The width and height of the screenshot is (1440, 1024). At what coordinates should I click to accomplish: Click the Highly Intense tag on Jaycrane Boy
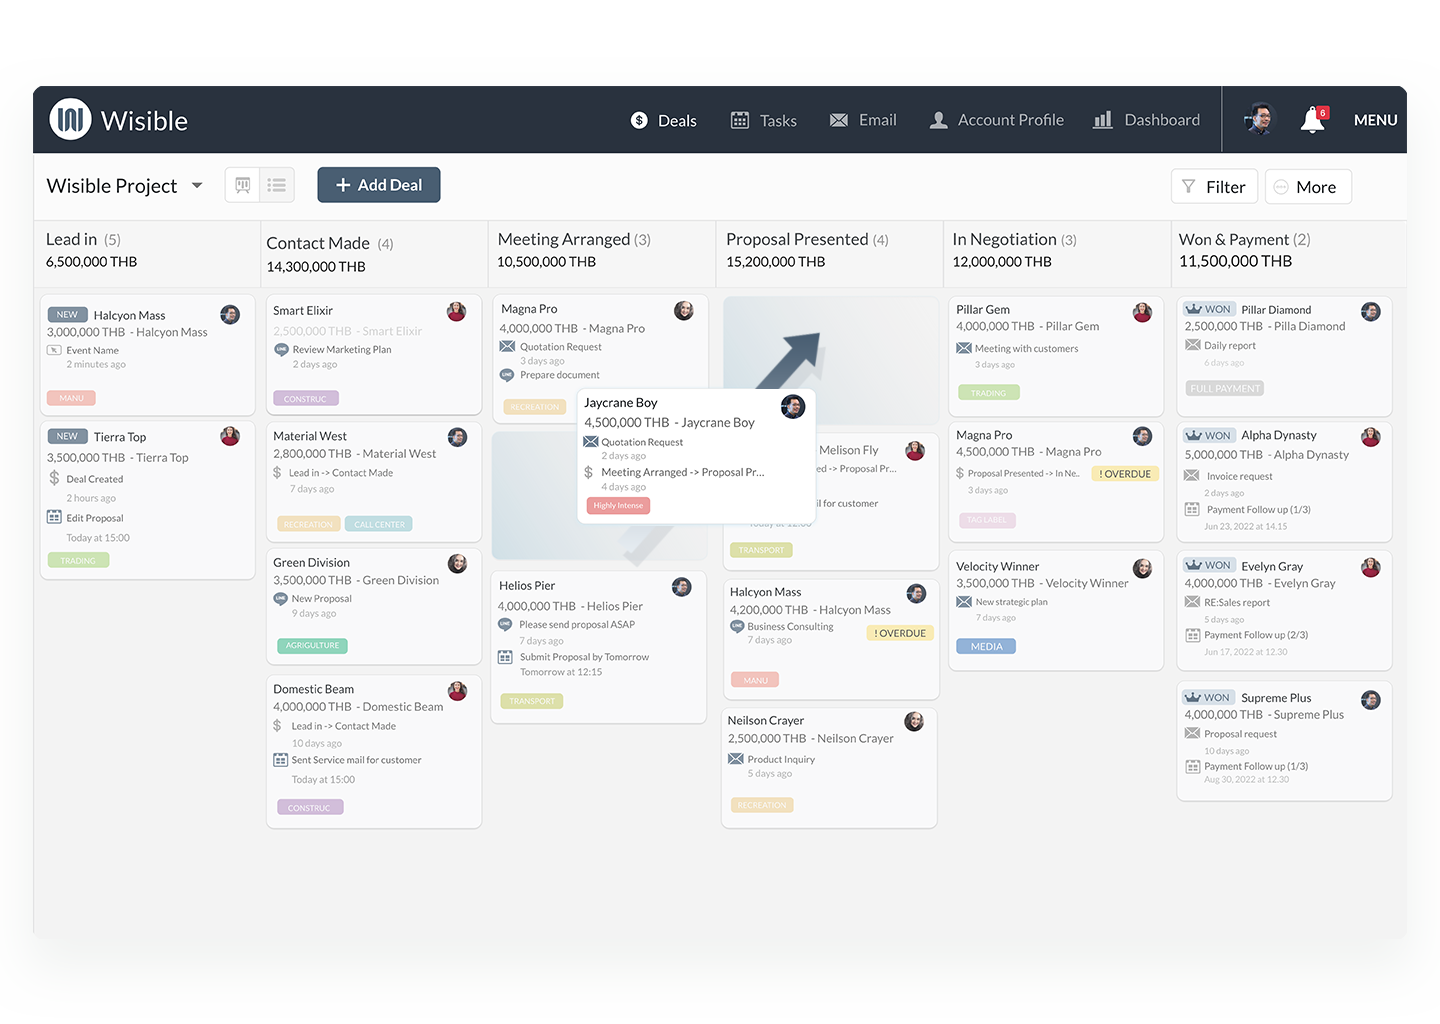coord(618,506)
